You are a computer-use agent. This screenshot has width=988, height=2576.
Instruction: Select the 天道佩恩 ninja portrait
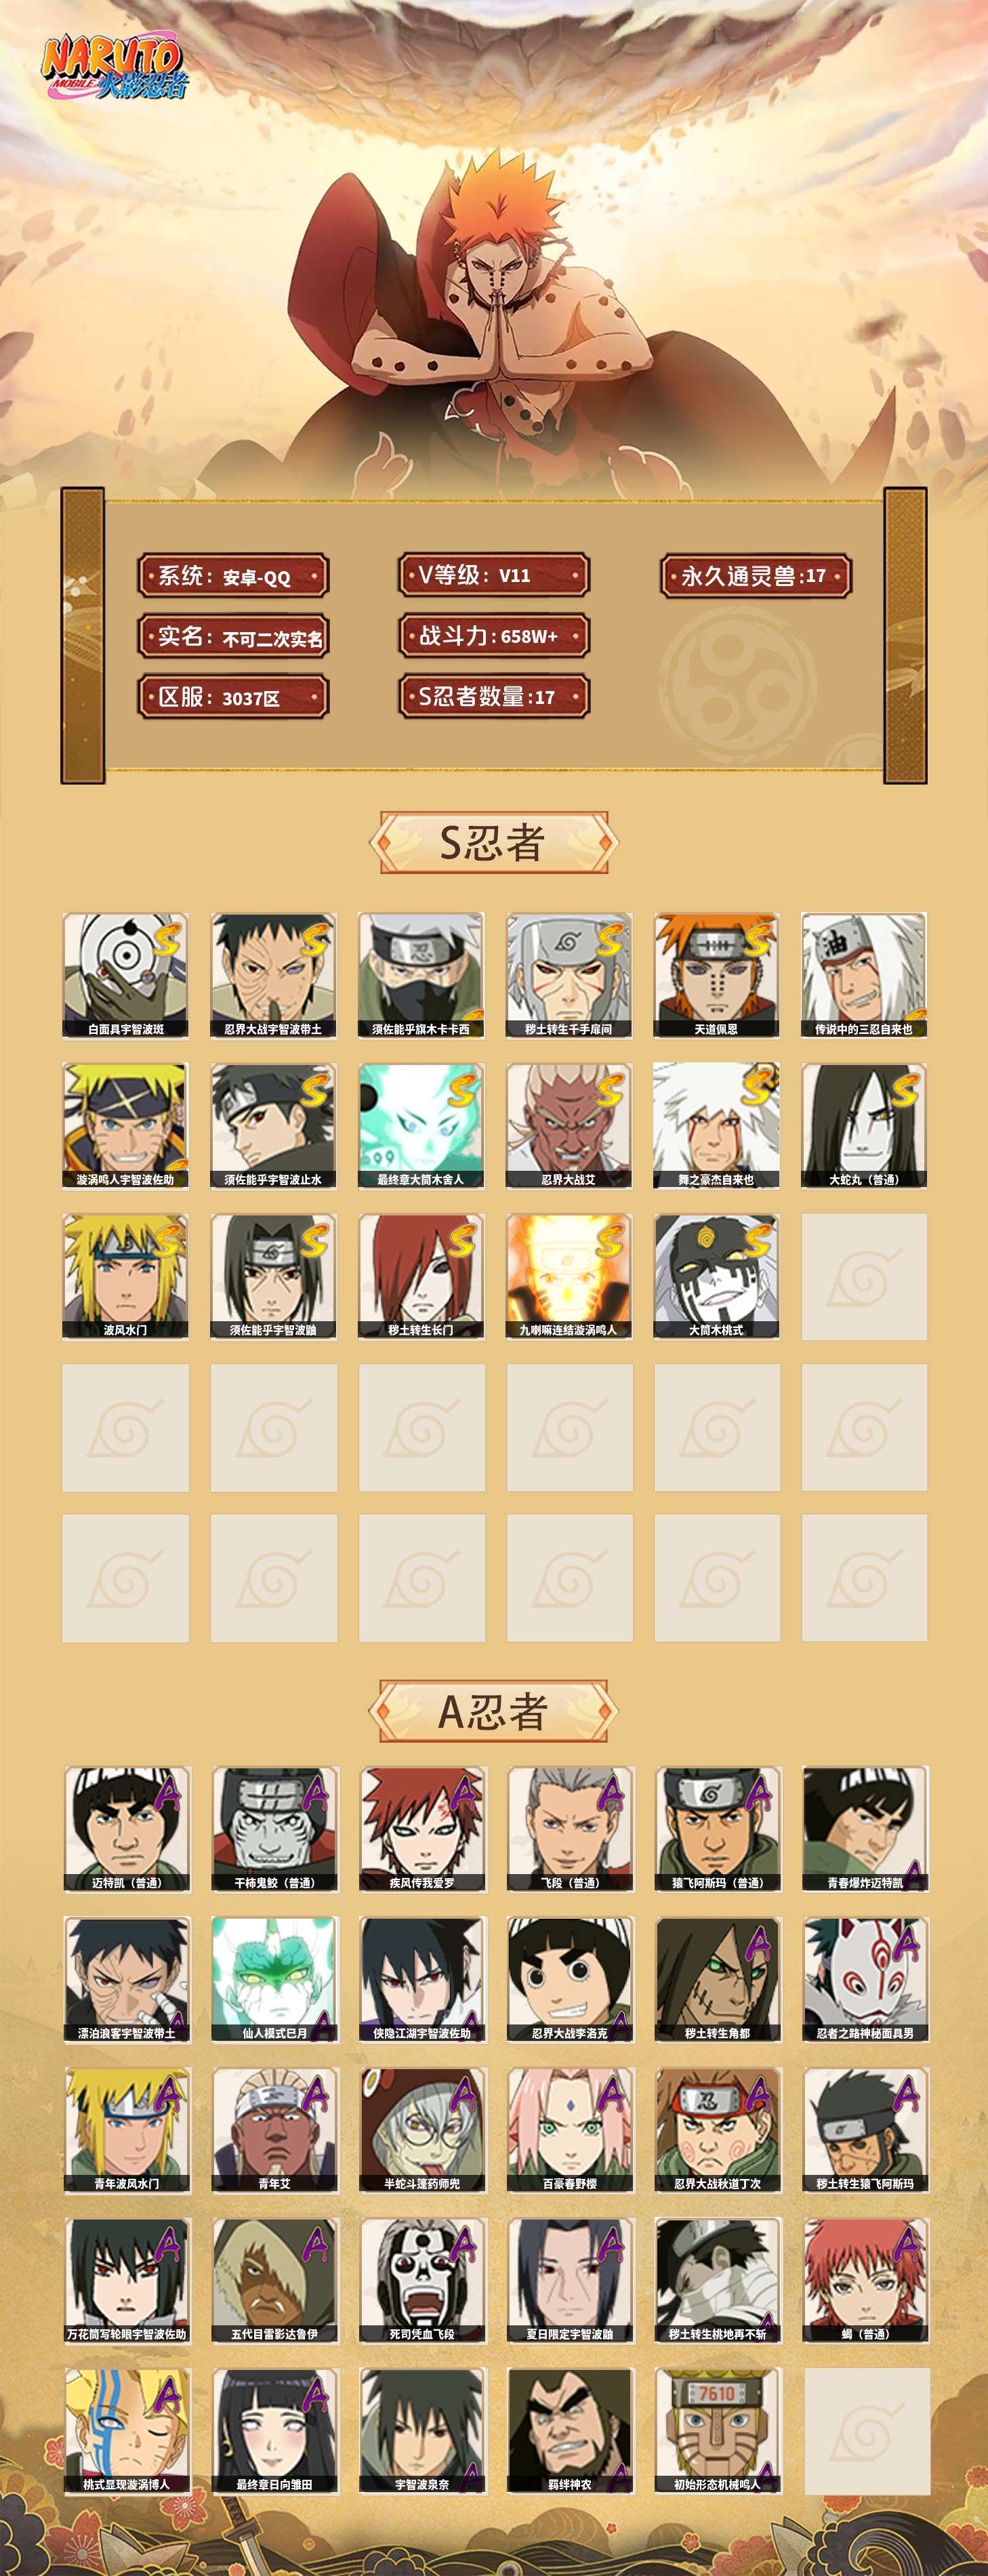point(717,975)
